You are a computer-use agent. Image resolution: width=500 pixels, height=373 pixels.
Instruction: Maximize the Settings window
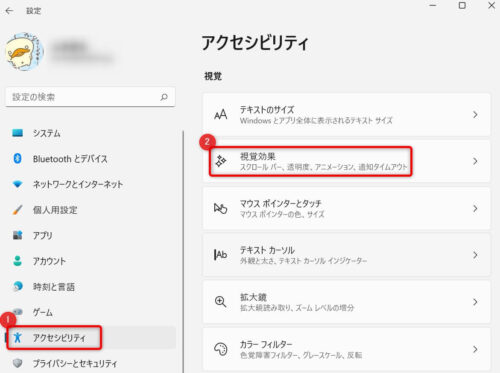click(462, 5)
